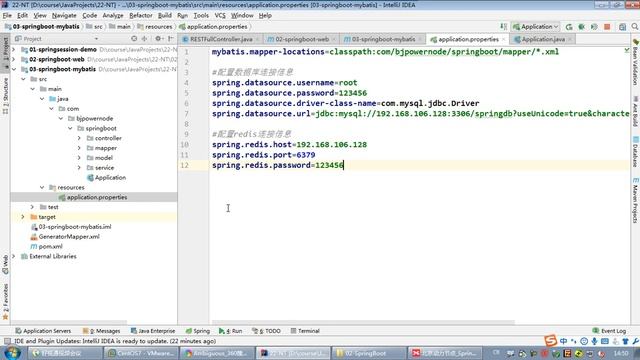Image resolution: width=640 pixels, height=360 pixels.
Task: Click the horizontal editor scrollbar
Action: [x=363, y=322]
